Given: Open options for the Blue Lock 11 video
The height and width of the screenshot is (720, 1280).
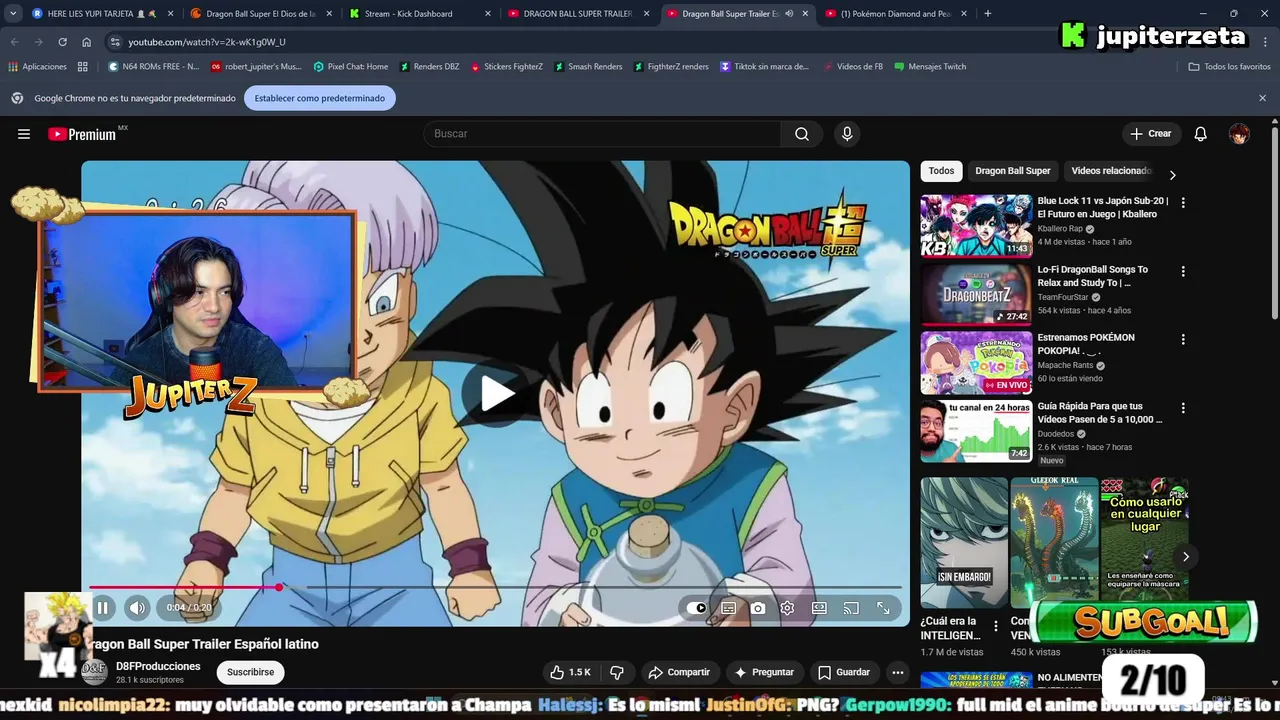Looking at the screenshot, I should point(1183,202).
